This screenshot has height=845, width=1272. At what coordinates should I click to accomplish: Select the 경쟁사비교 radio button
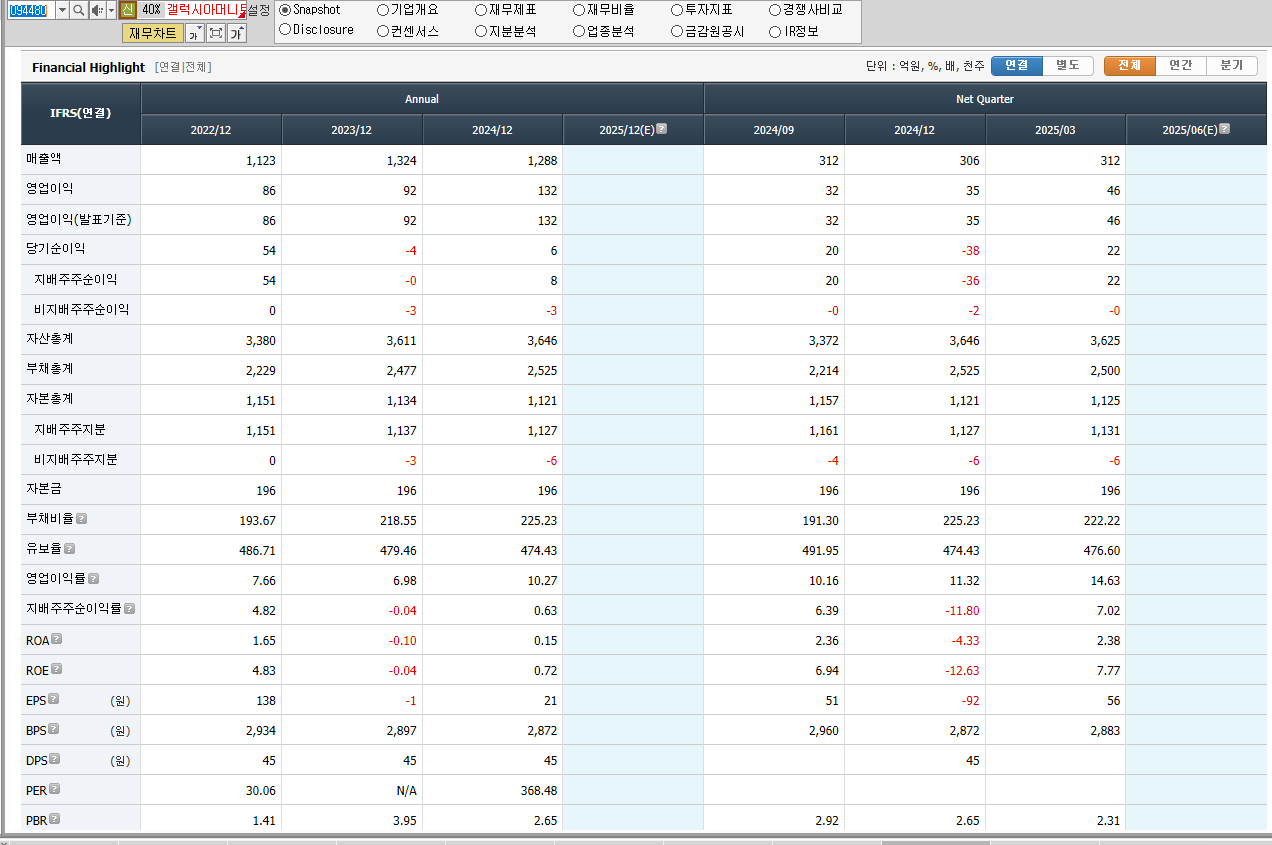click(x=775, y=10)
